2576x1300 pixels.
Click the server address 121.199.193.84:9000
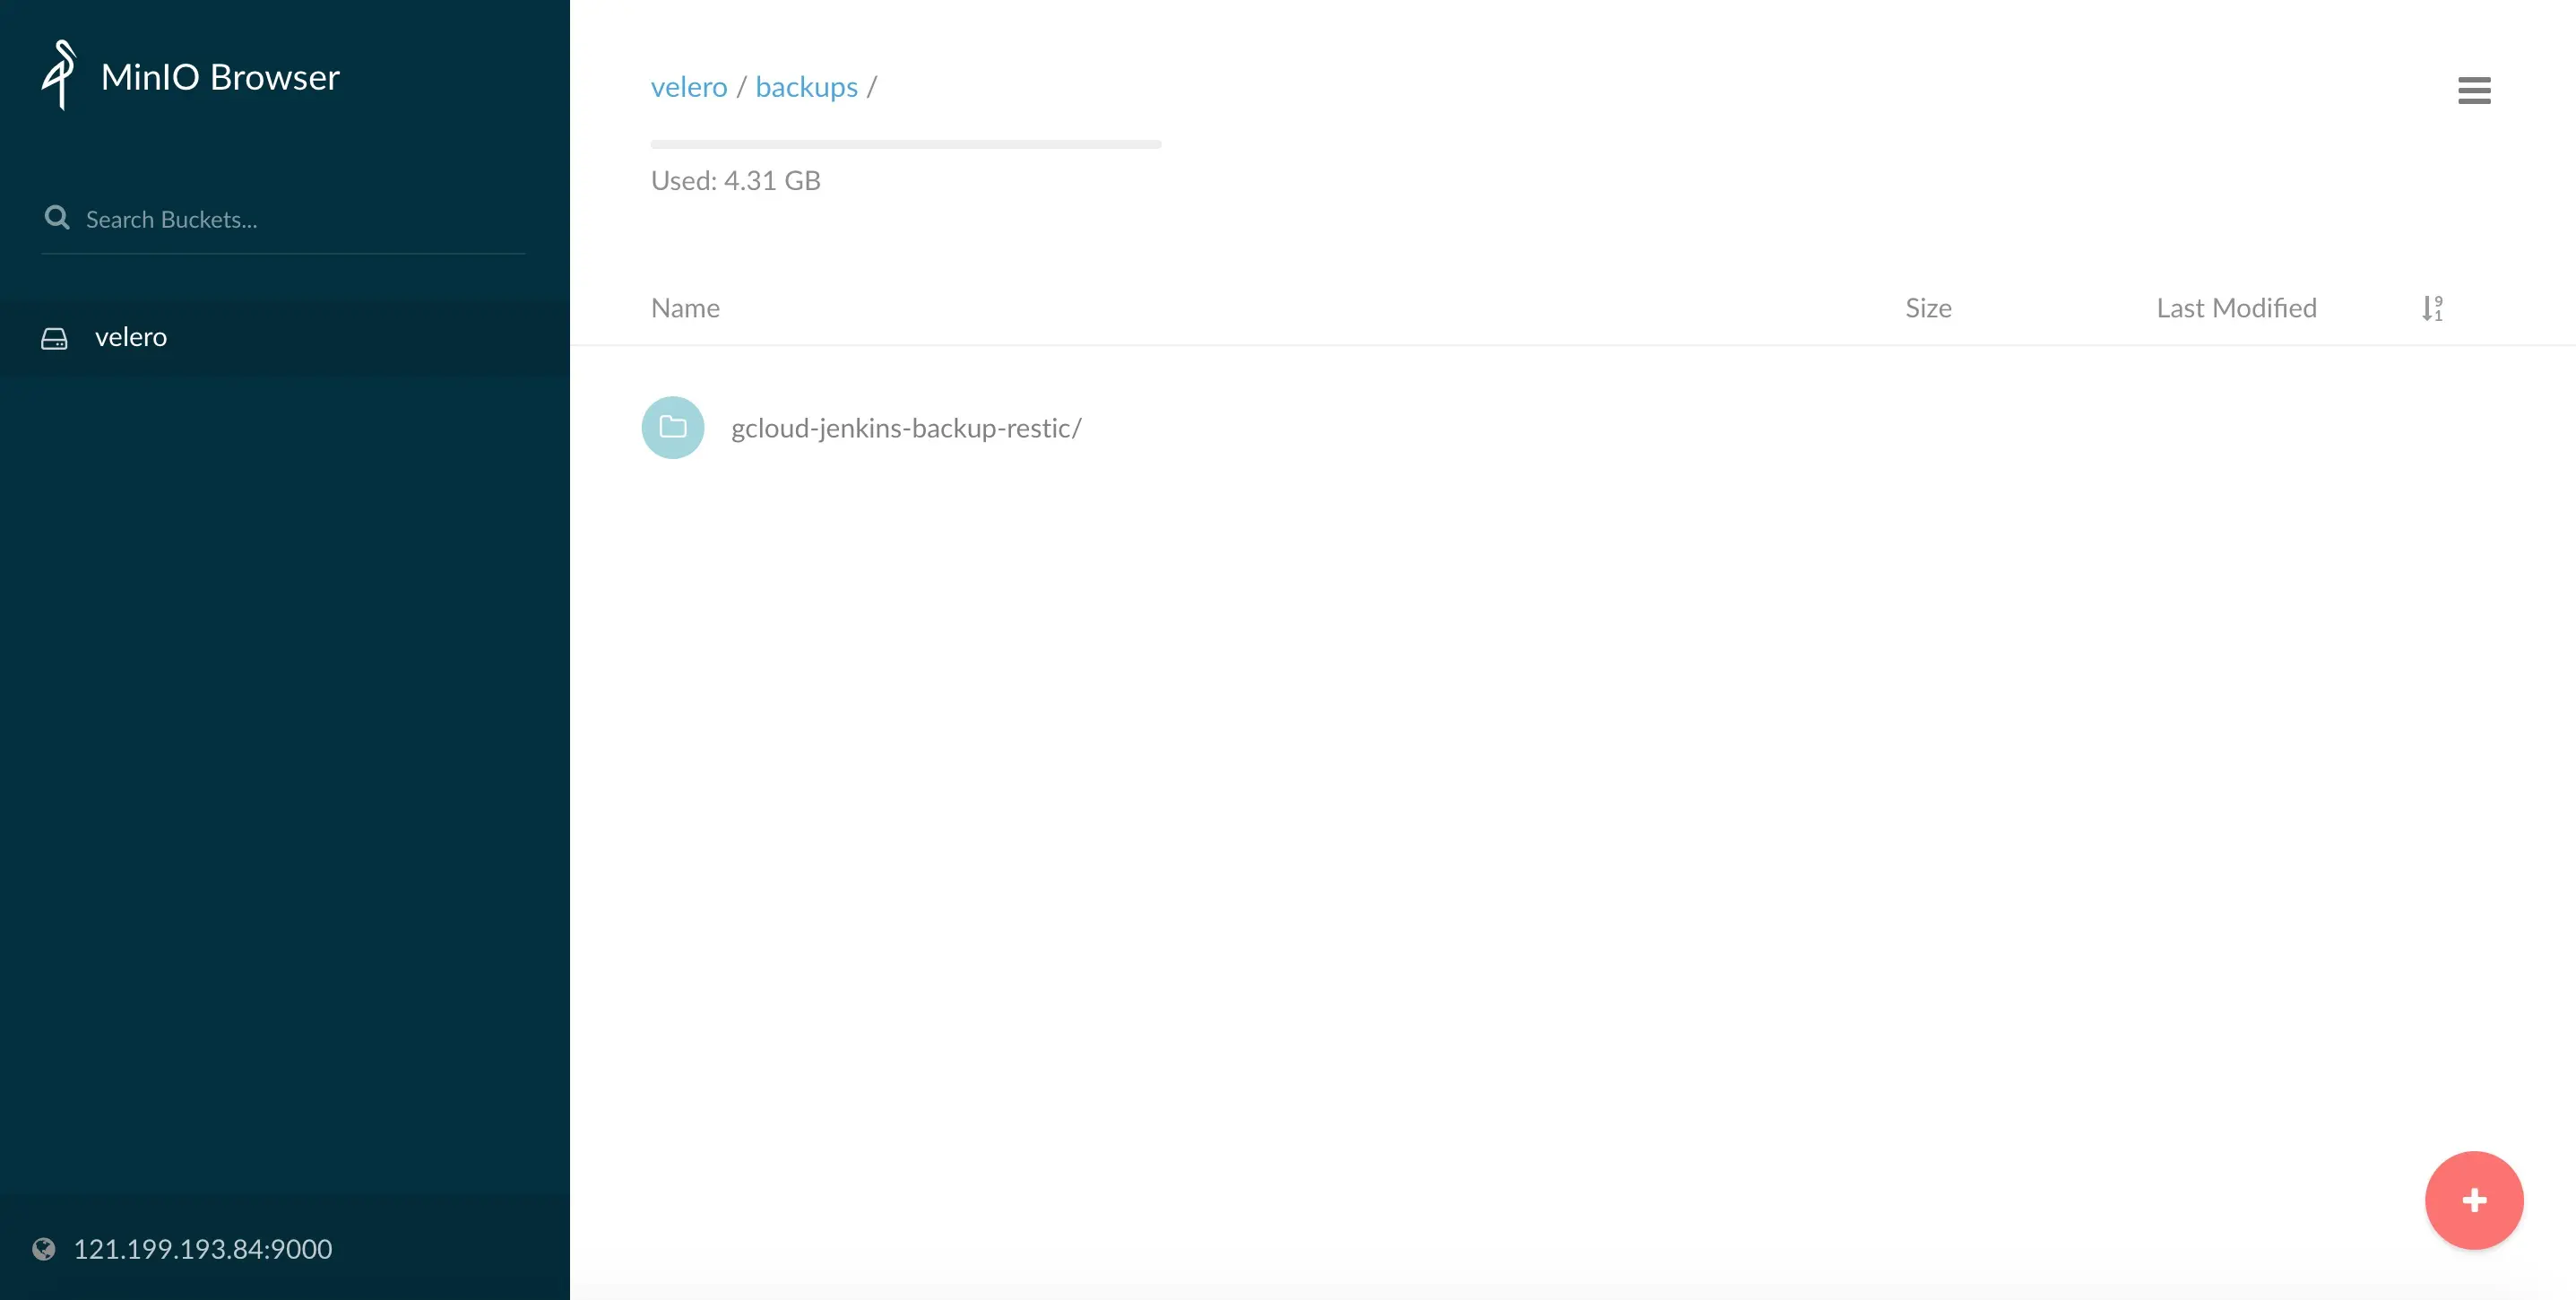(x=203, y=1249)
